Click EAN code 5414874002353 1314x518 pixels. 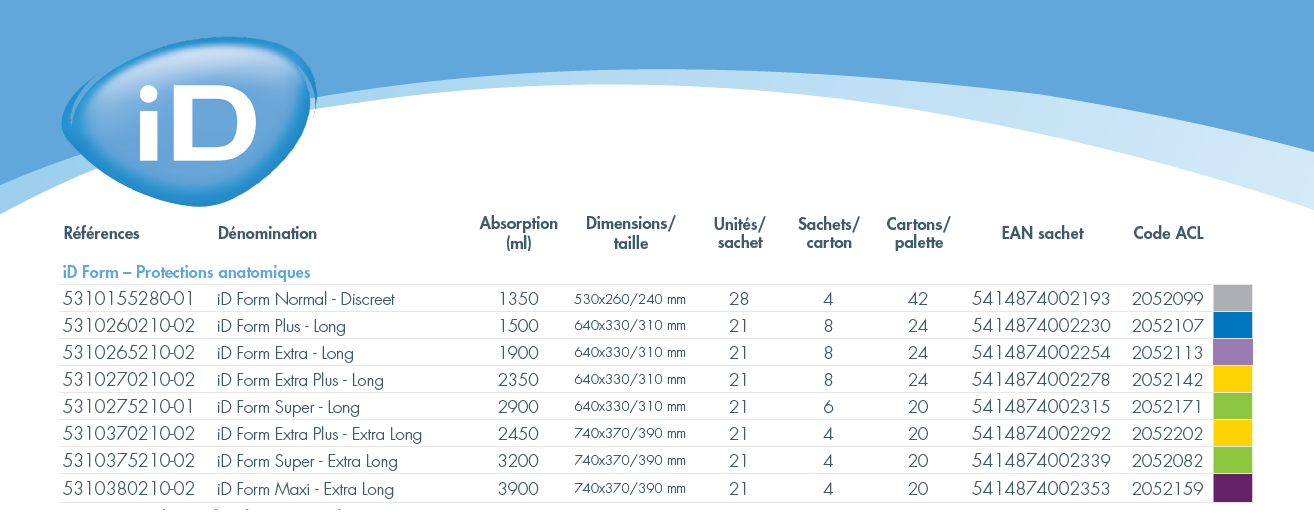[1041, 489]
